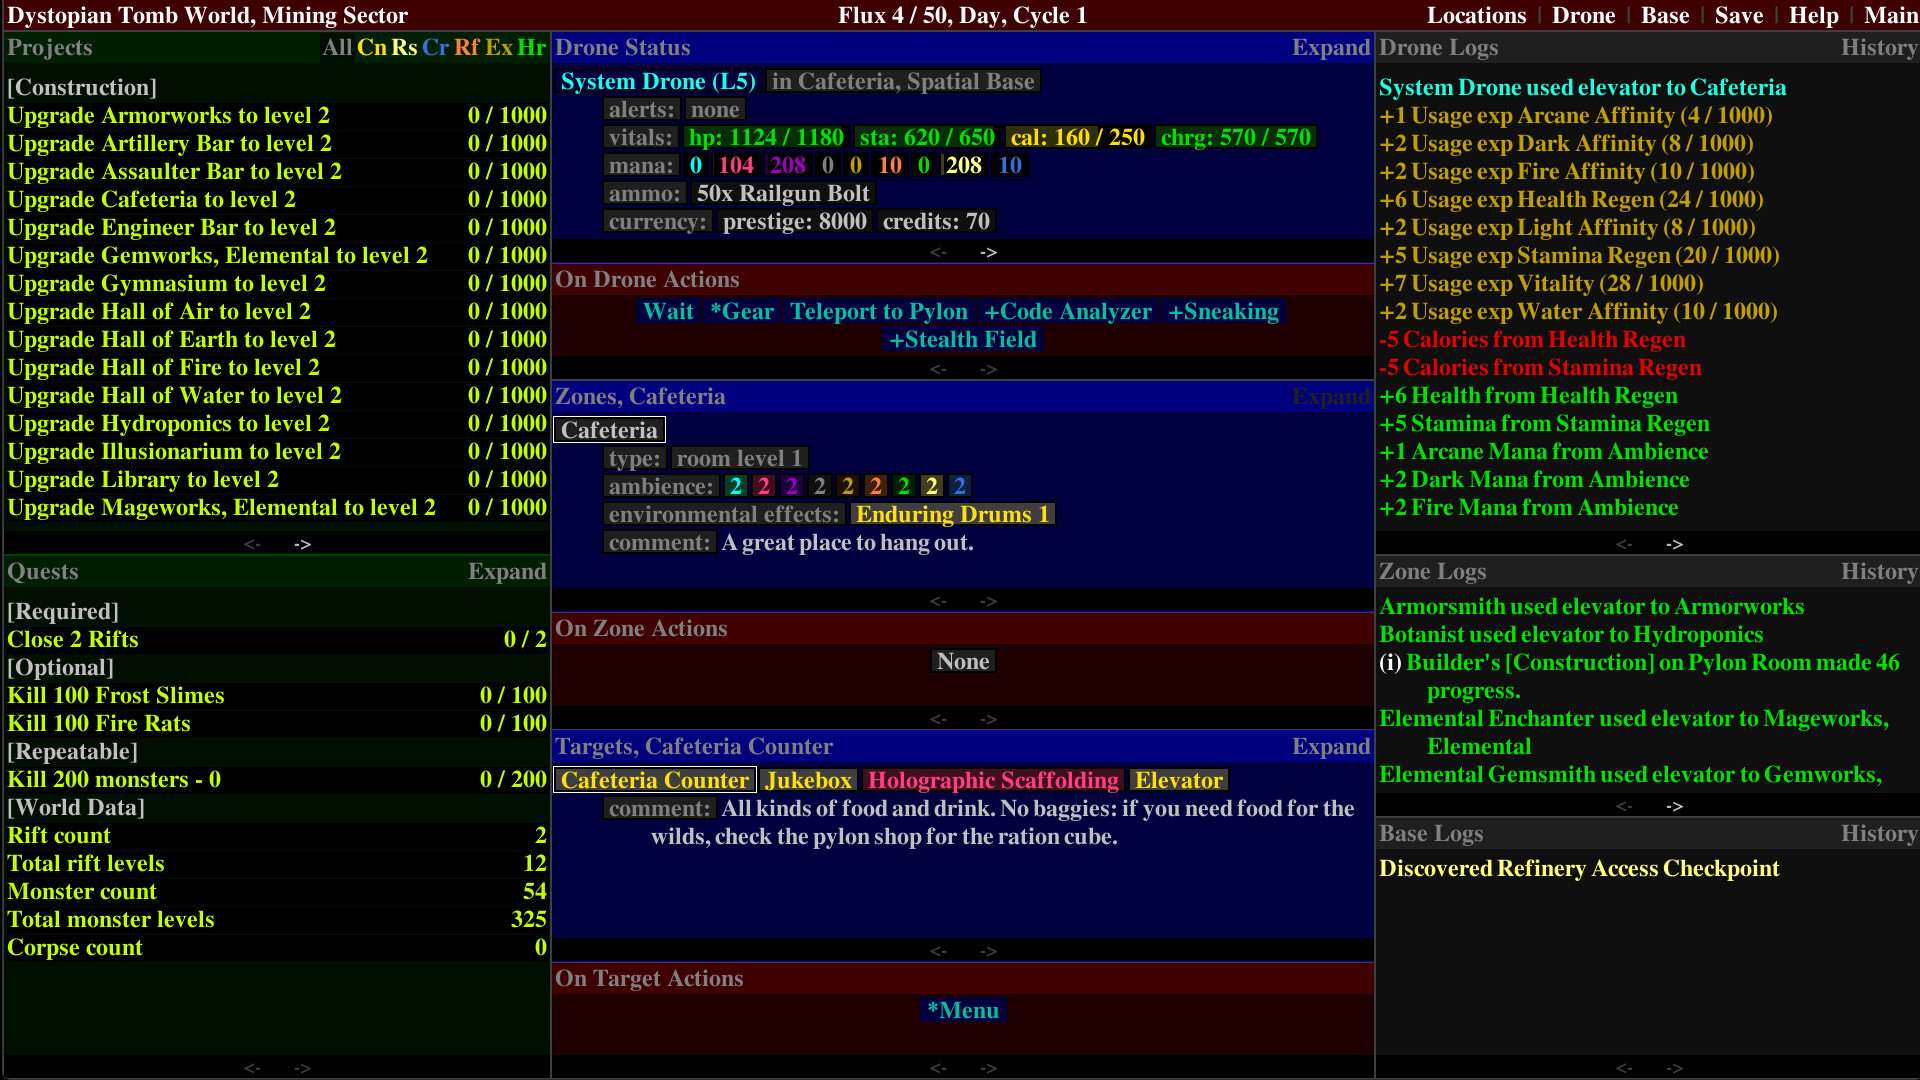Select the Elevator target

(1178, 780)
